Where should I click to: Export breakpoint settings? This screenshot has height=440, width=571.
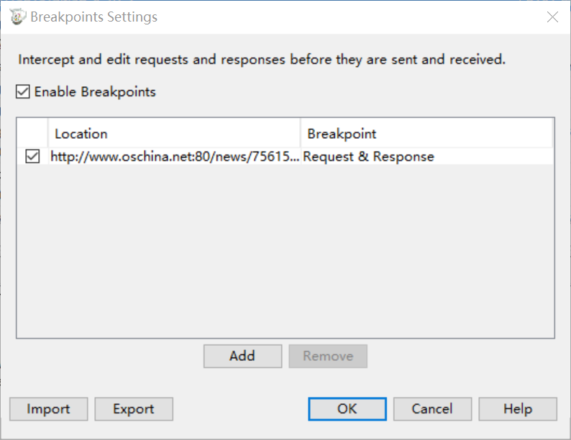[x=134, y=409]
